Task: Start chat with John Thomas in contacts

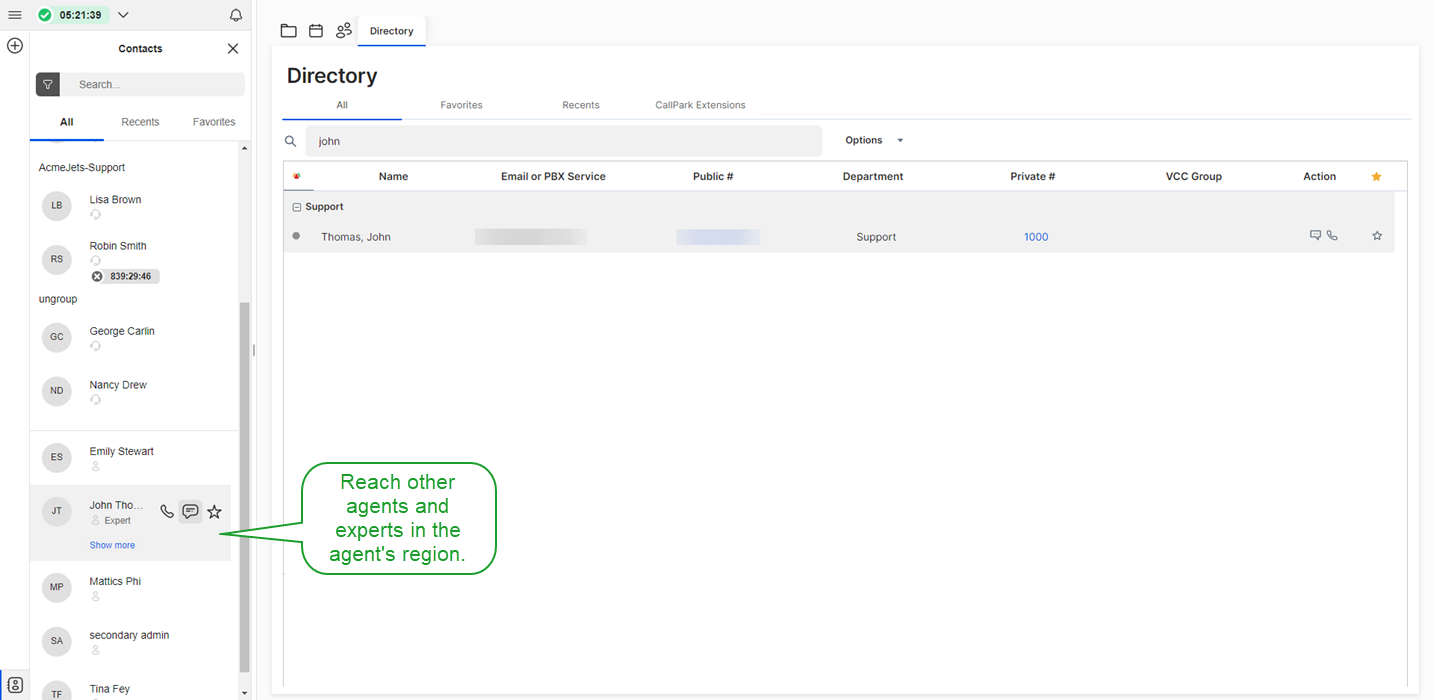Action: point(190,512)
